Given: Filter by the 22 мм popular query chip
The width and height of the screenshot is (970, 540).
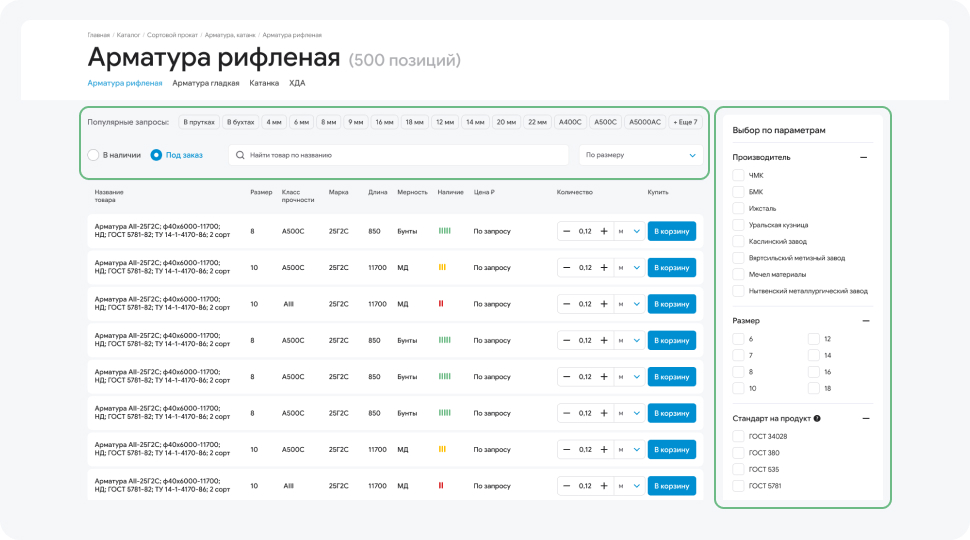Looking at the screenshot, I should pyautogui.click(x=537, y=122).
